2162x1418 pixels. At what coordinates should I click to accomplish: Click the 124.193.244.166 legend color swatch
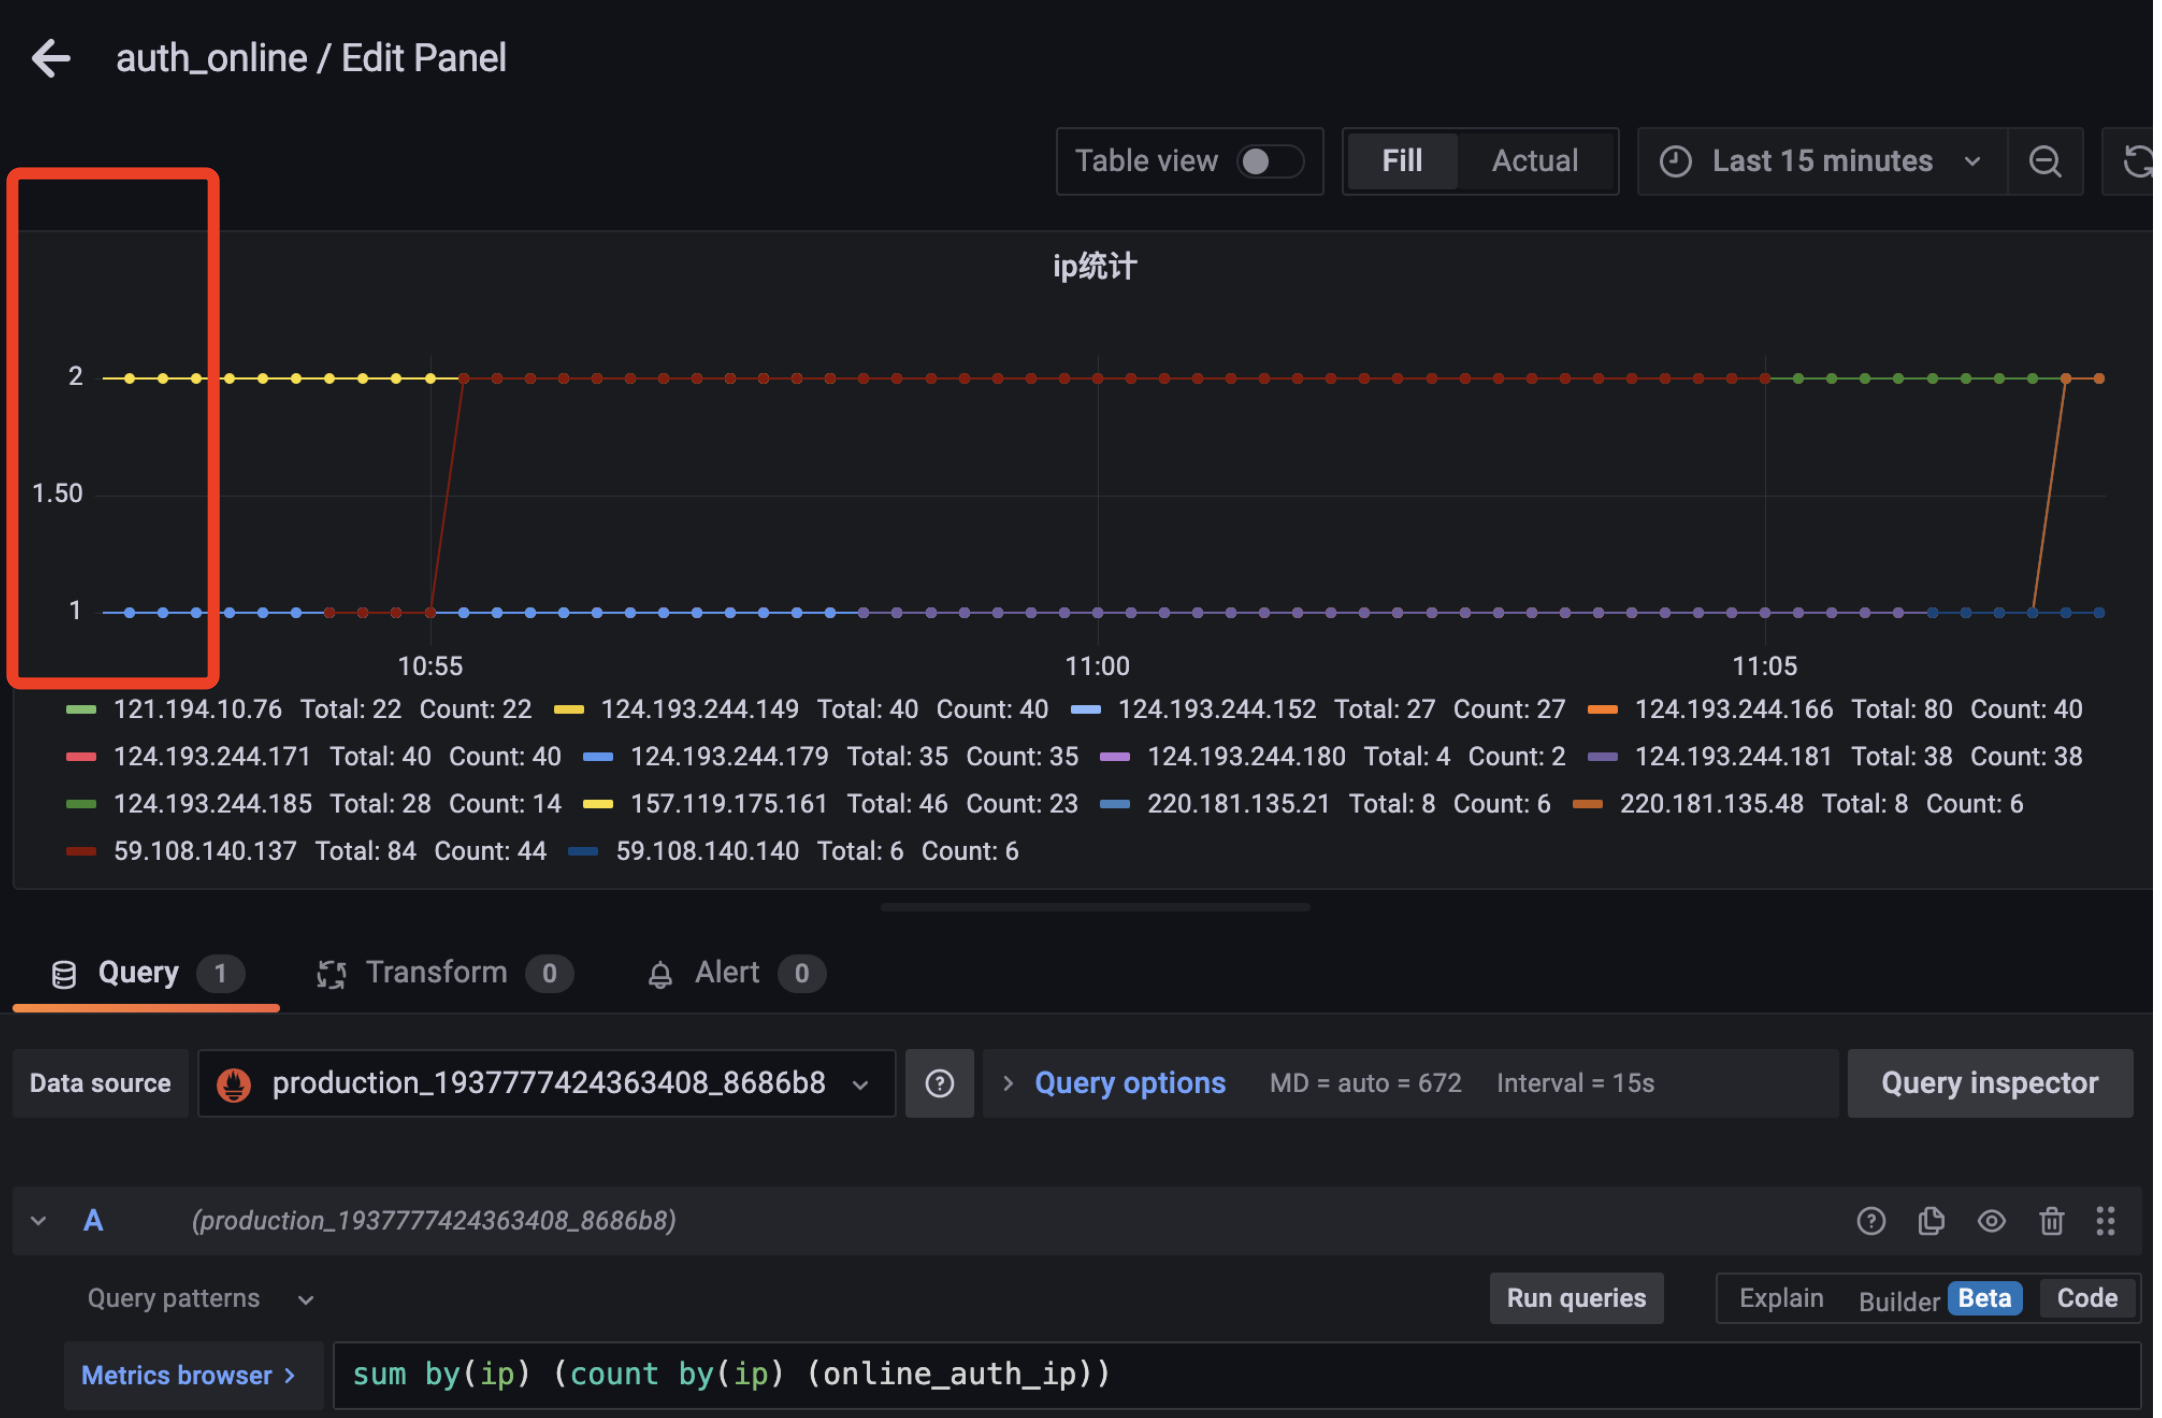1602,710
